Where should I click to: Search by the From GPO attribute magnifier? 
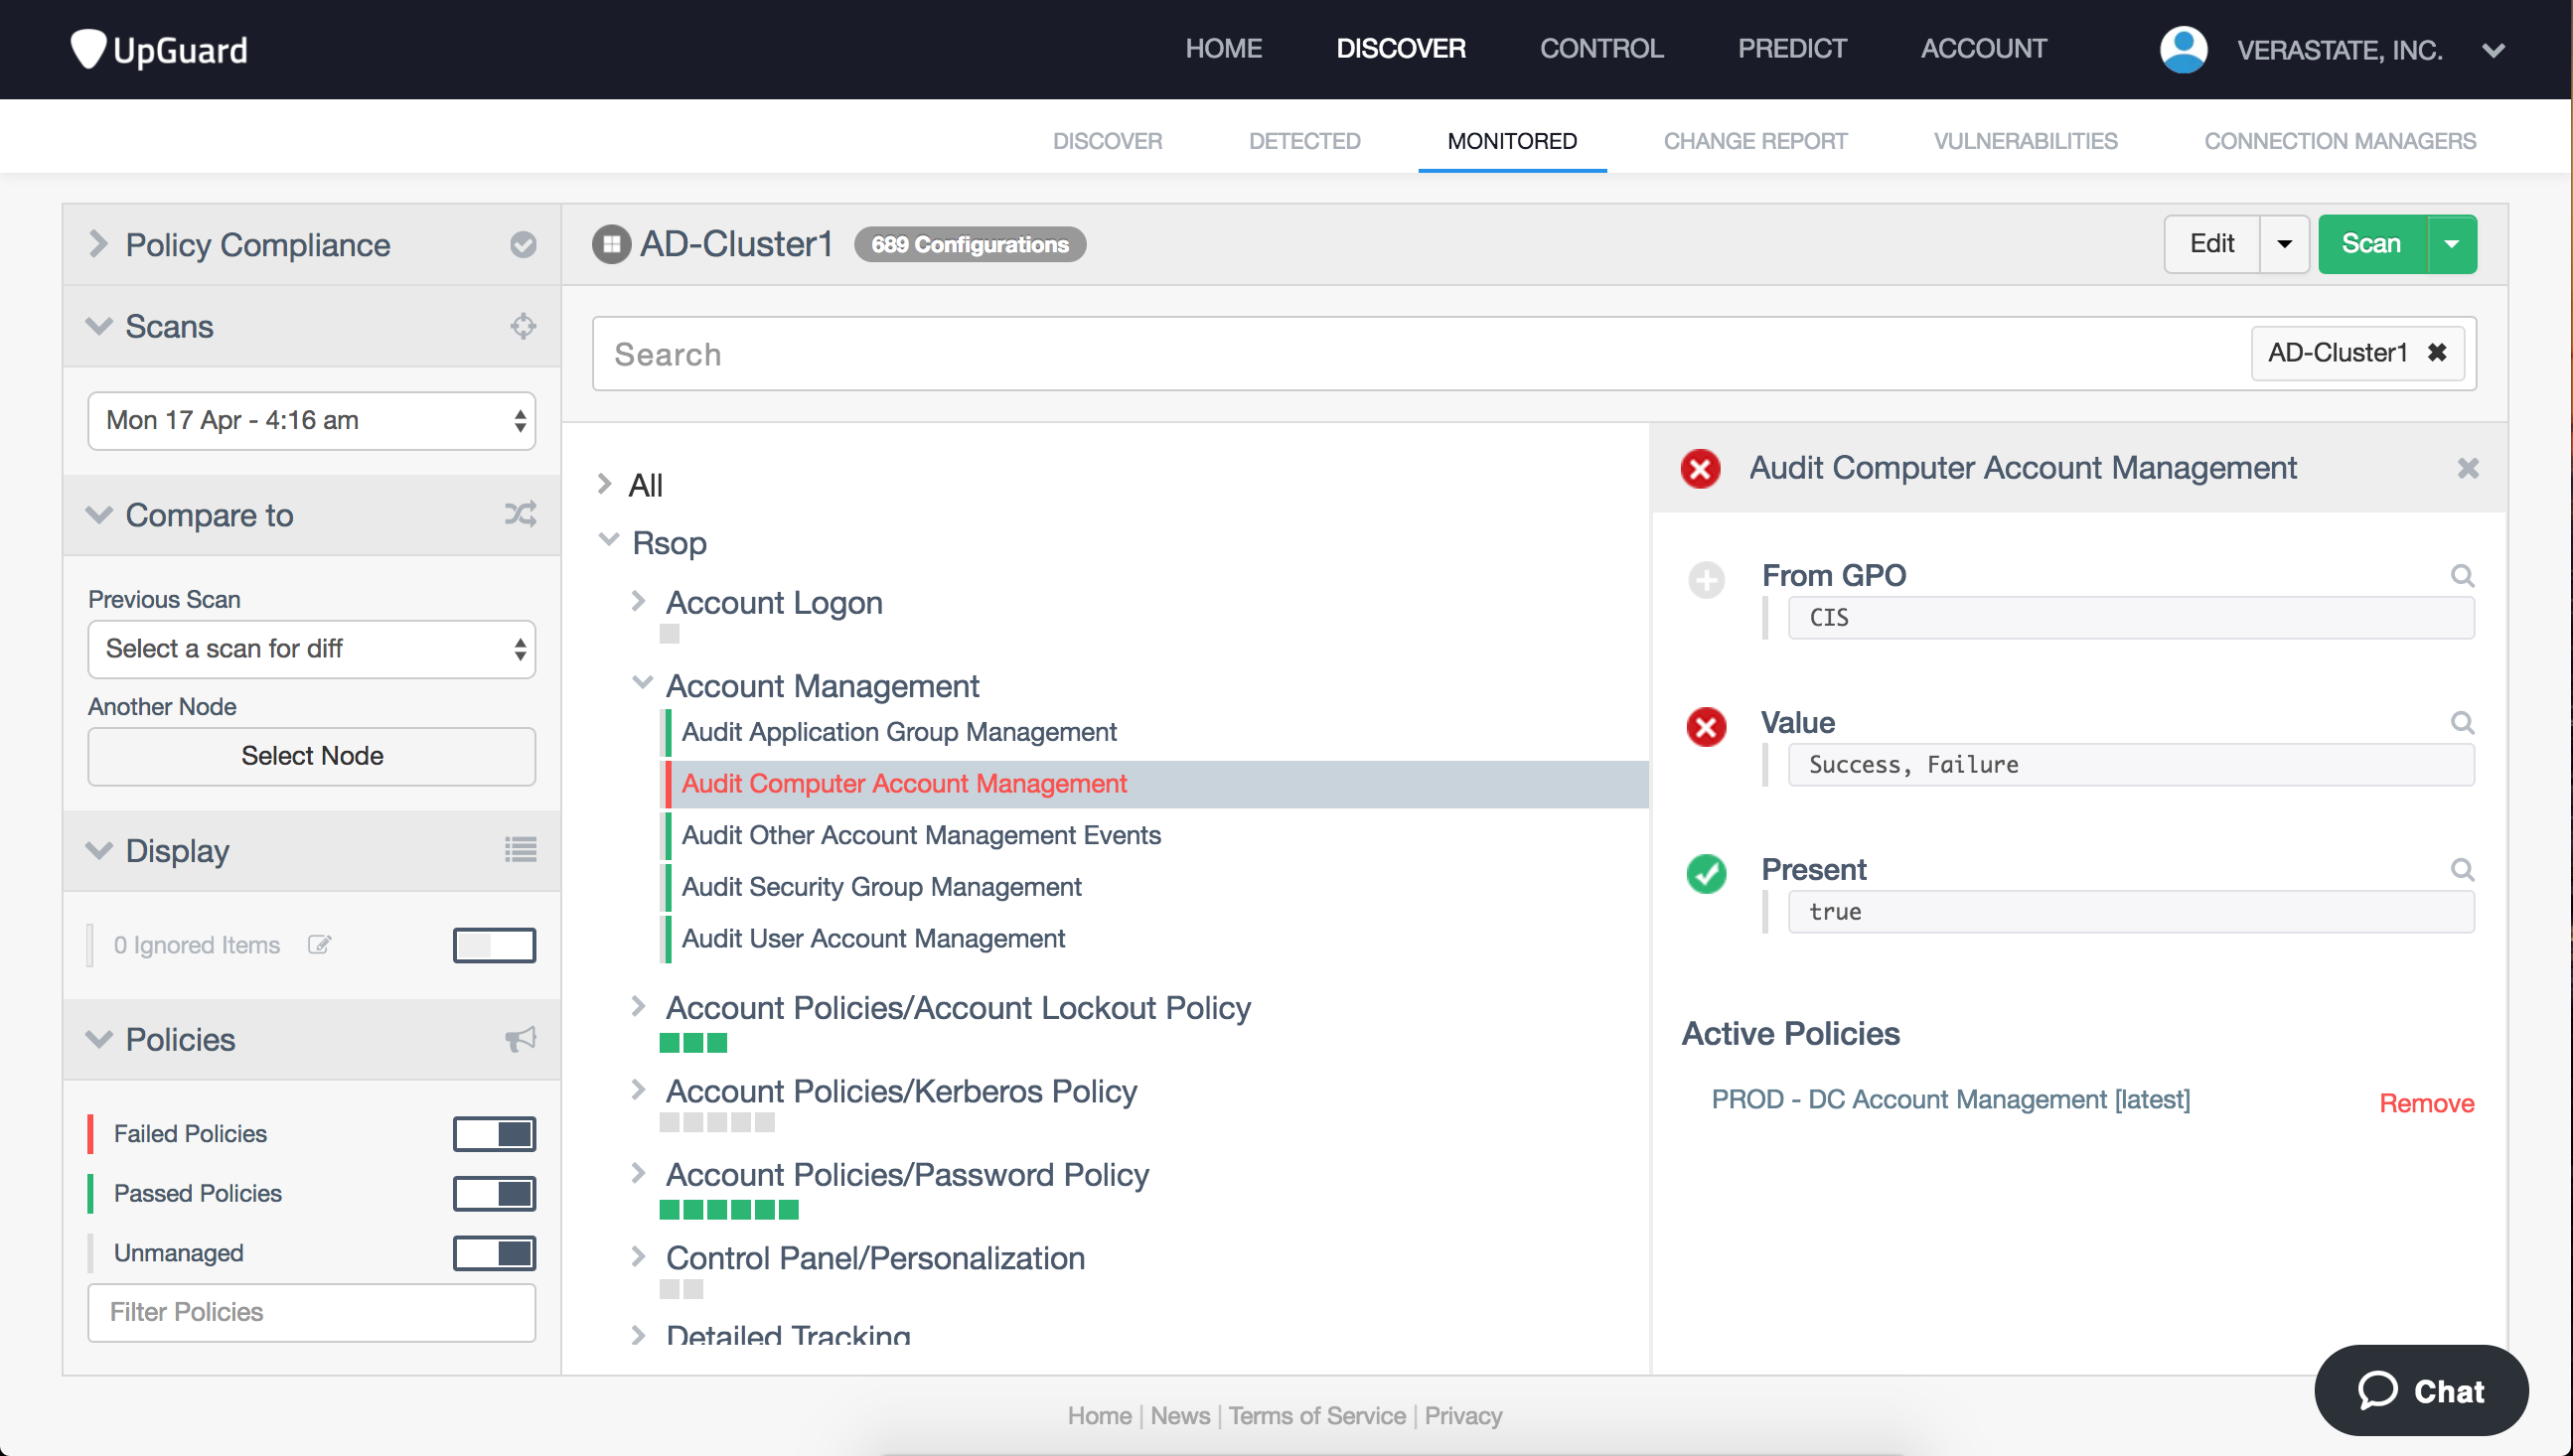2462,576
